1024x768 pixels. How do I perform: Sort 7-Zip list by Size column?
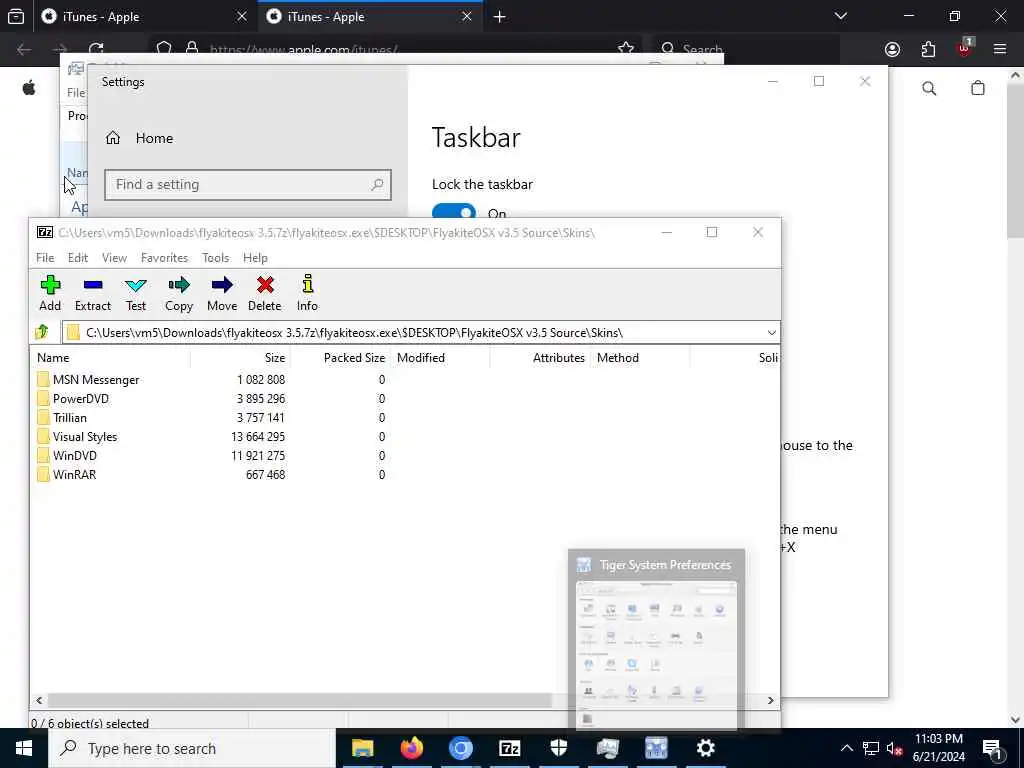pyautogui.click(x=240, y=358)
